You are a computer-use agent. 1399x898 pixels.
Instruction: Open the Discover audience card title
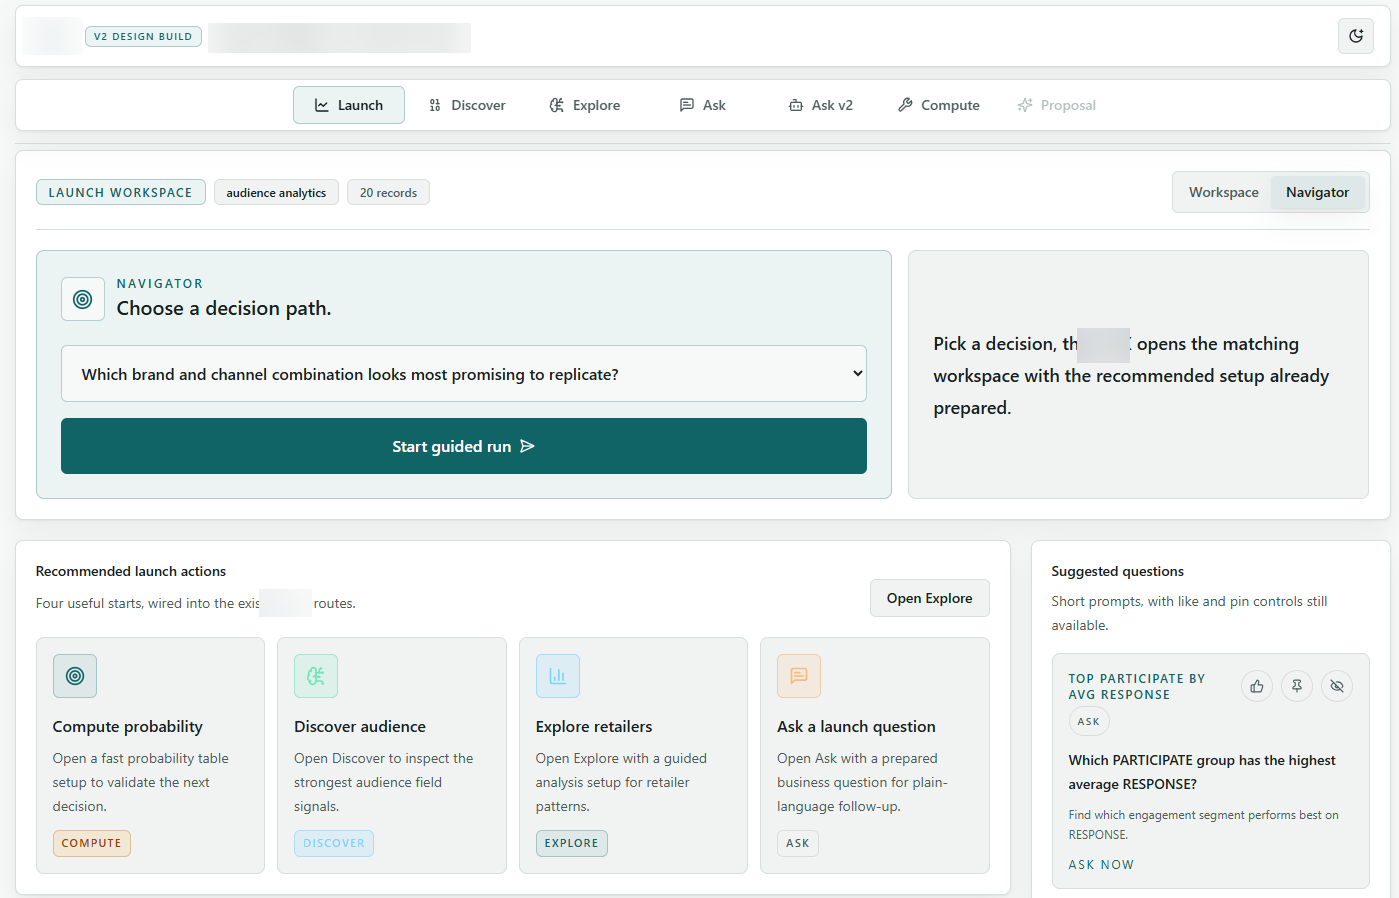360,727
